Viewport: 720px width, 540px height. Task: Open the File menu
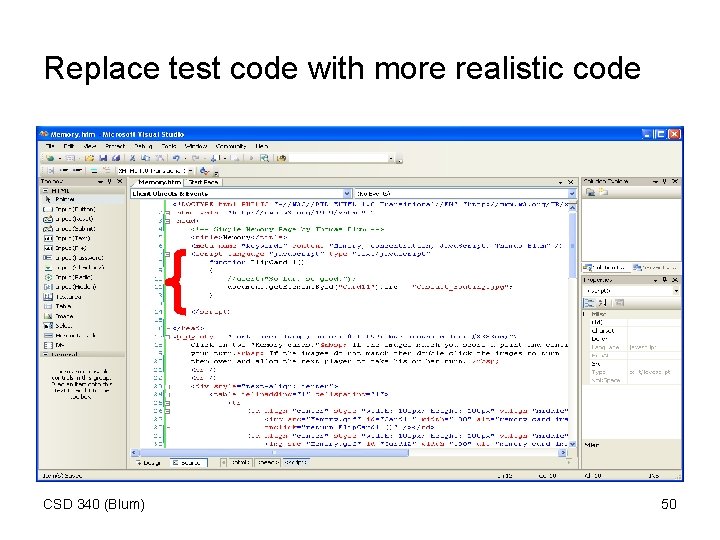pos(51,146)
